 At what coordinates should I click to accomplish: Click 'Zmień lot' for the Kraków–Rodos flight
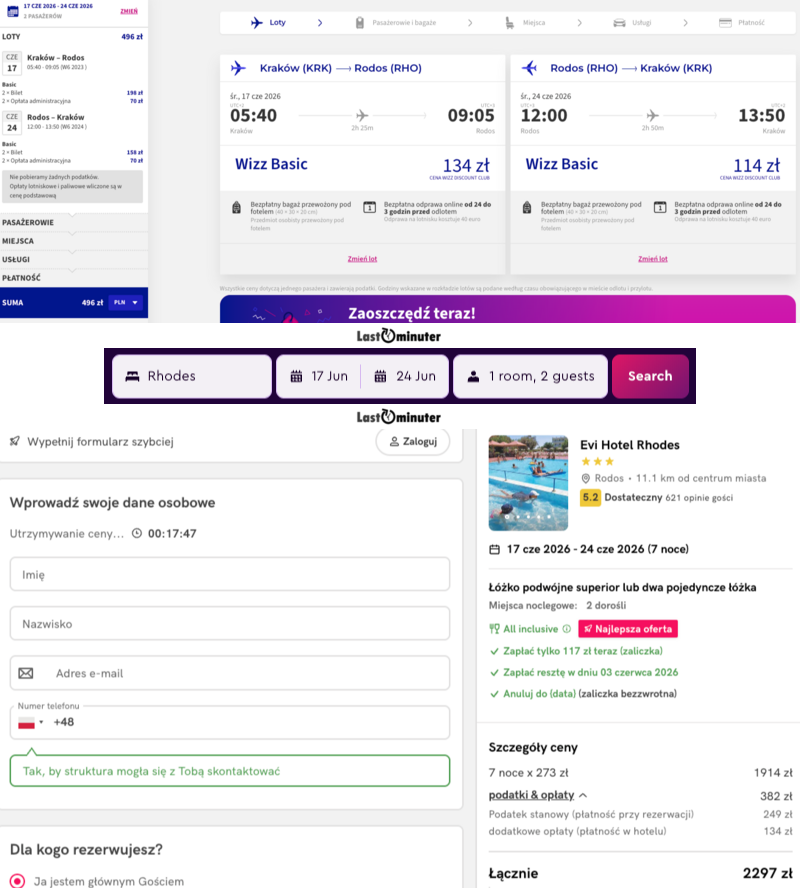tap(362, 259)
